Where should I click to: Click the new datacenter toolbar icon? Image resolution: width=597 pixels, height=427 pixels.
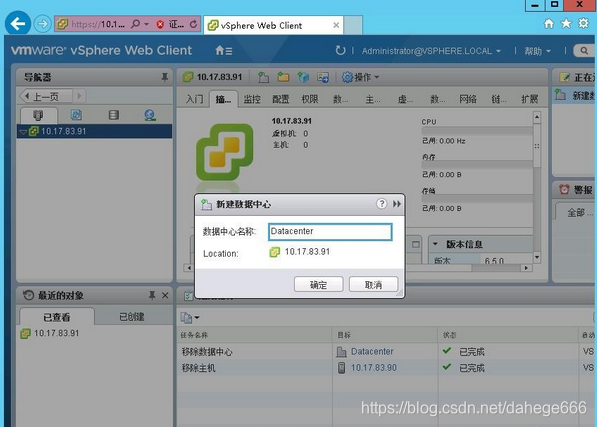pos(263,77)
